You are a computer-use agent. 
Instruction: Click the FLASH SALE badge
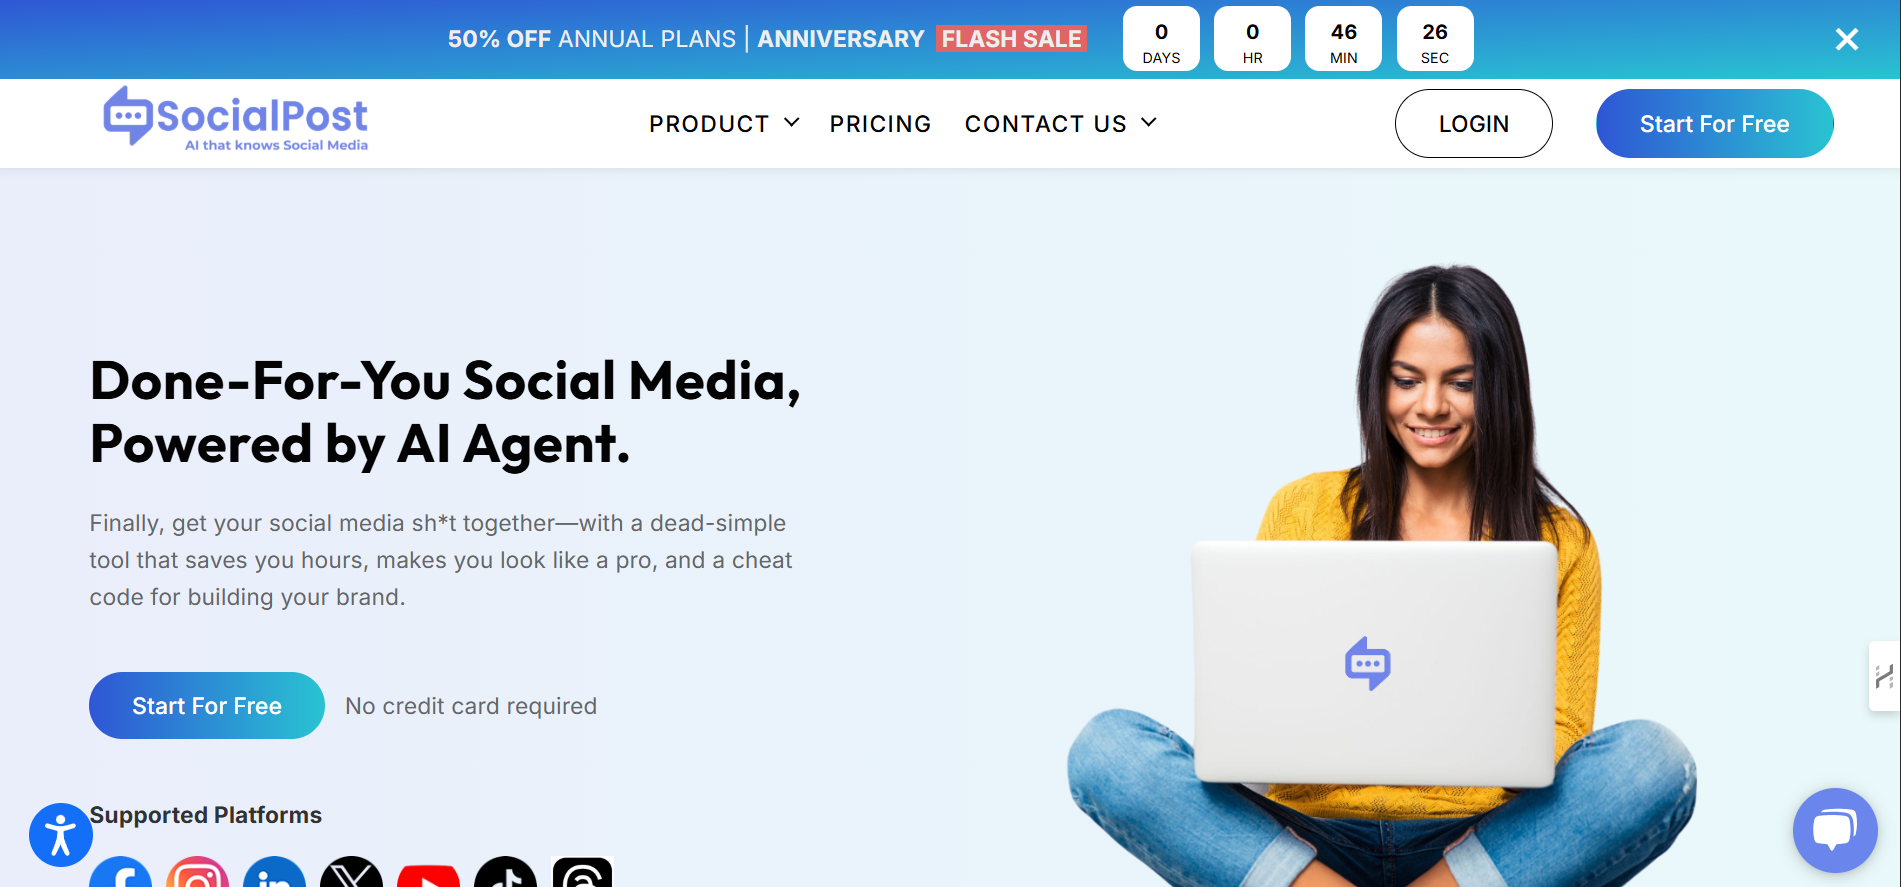(x=1012, y=39)
